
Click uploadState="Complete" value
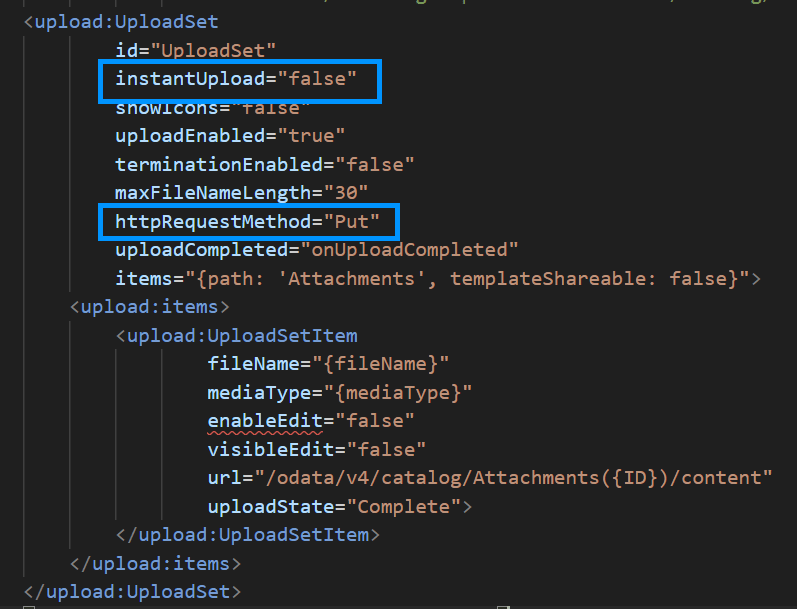pos(404,506)
